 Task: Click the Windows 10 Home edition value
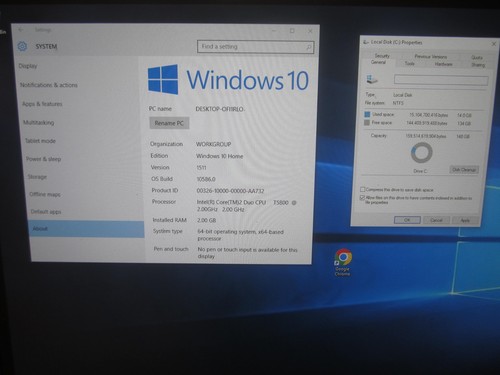point(220,156)
